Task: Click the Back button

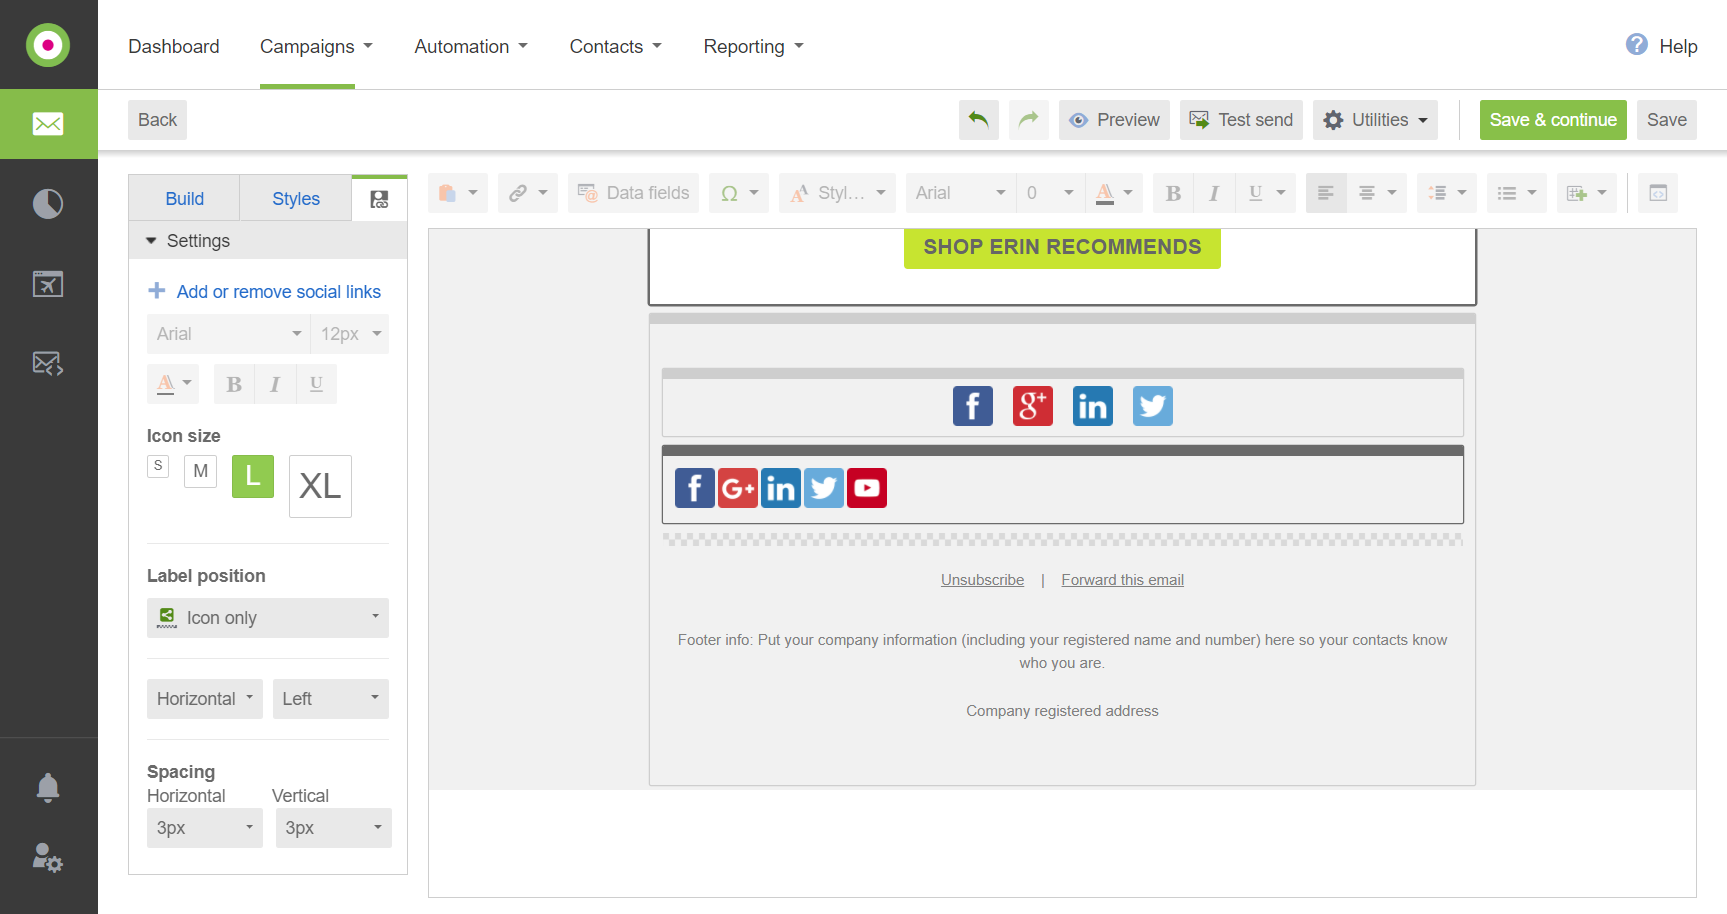Action: click(157, 120)
